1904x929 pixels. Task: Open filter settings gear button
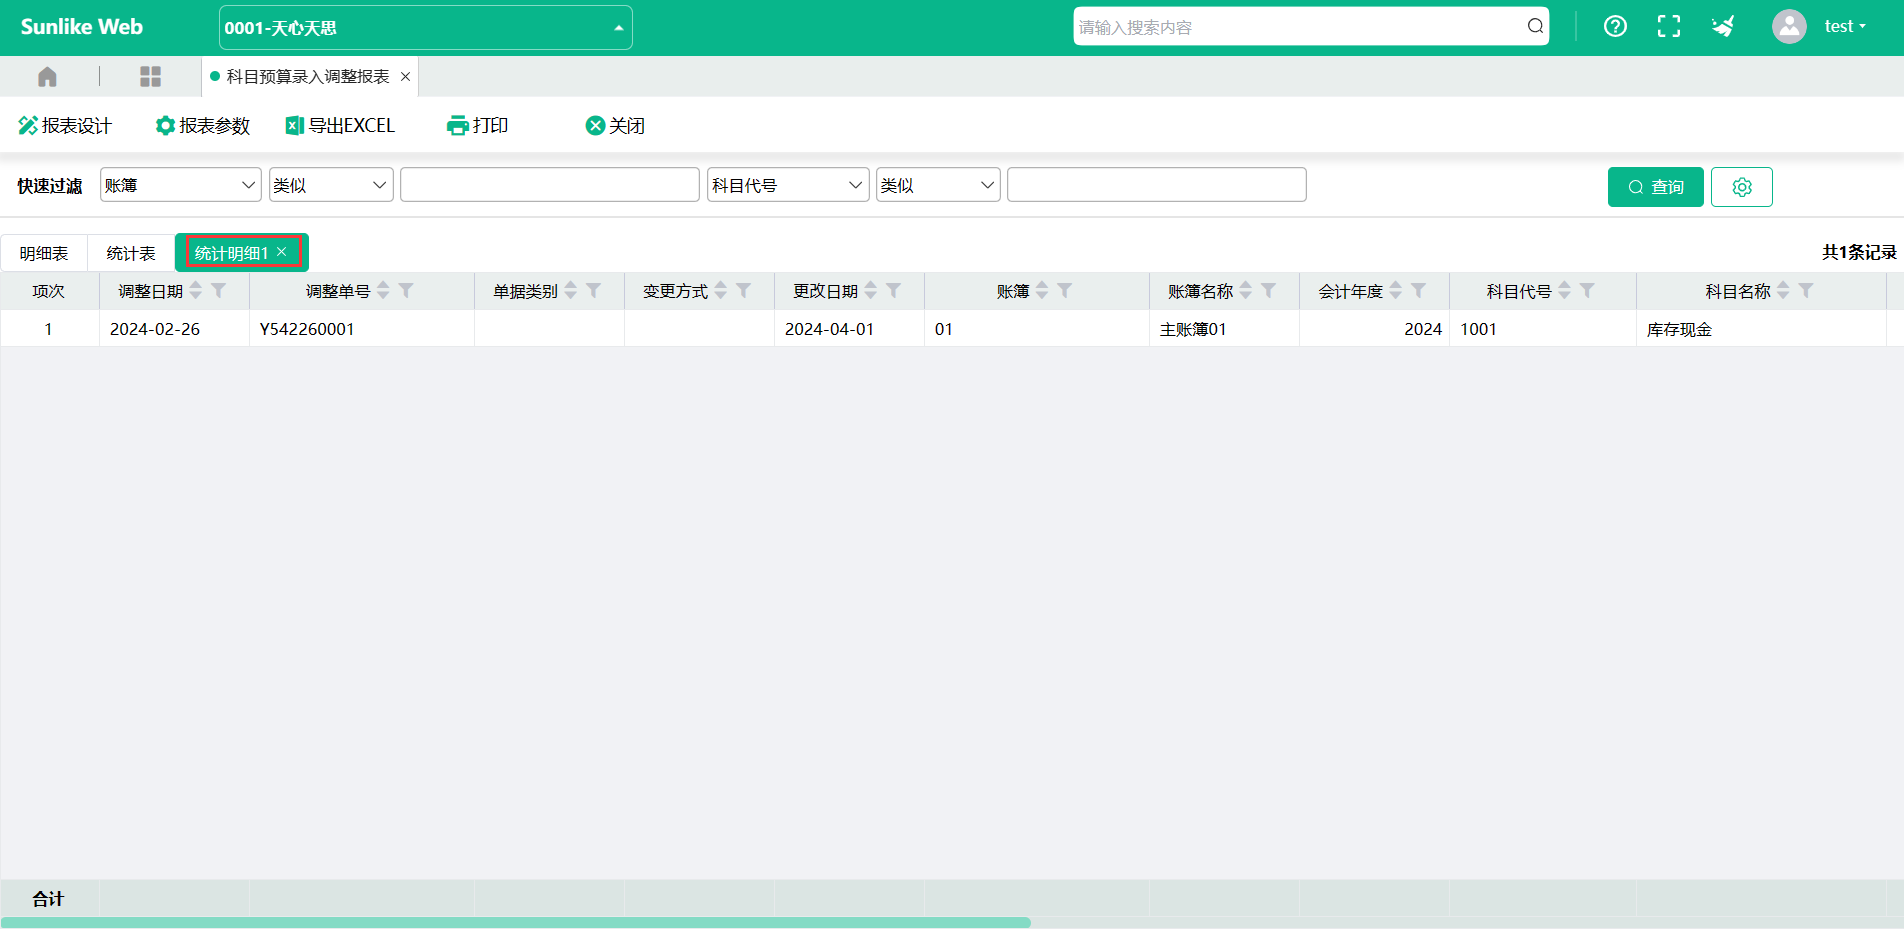coord(1741,187)
